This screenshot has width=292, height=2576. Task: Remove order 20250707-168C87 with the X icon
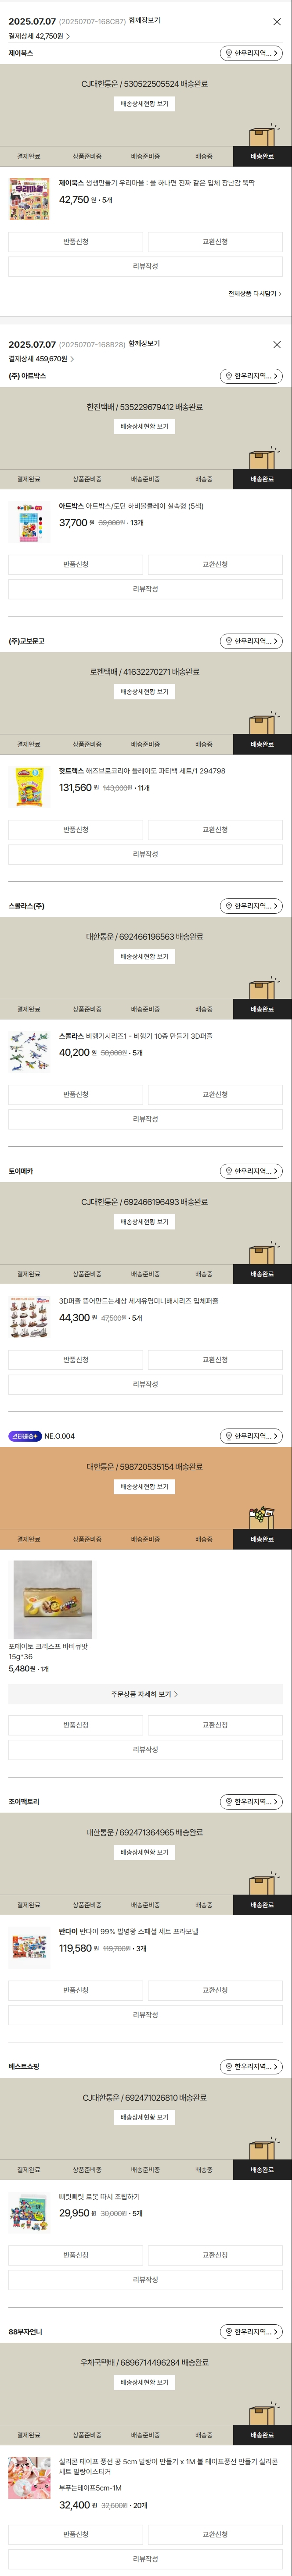click(277, 21)
